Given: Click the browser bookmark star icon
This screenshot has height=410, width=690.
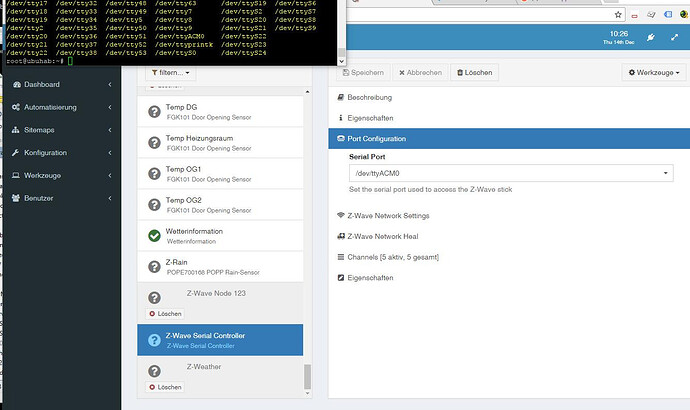Looking at the screenshot, I should pos(618,15).
